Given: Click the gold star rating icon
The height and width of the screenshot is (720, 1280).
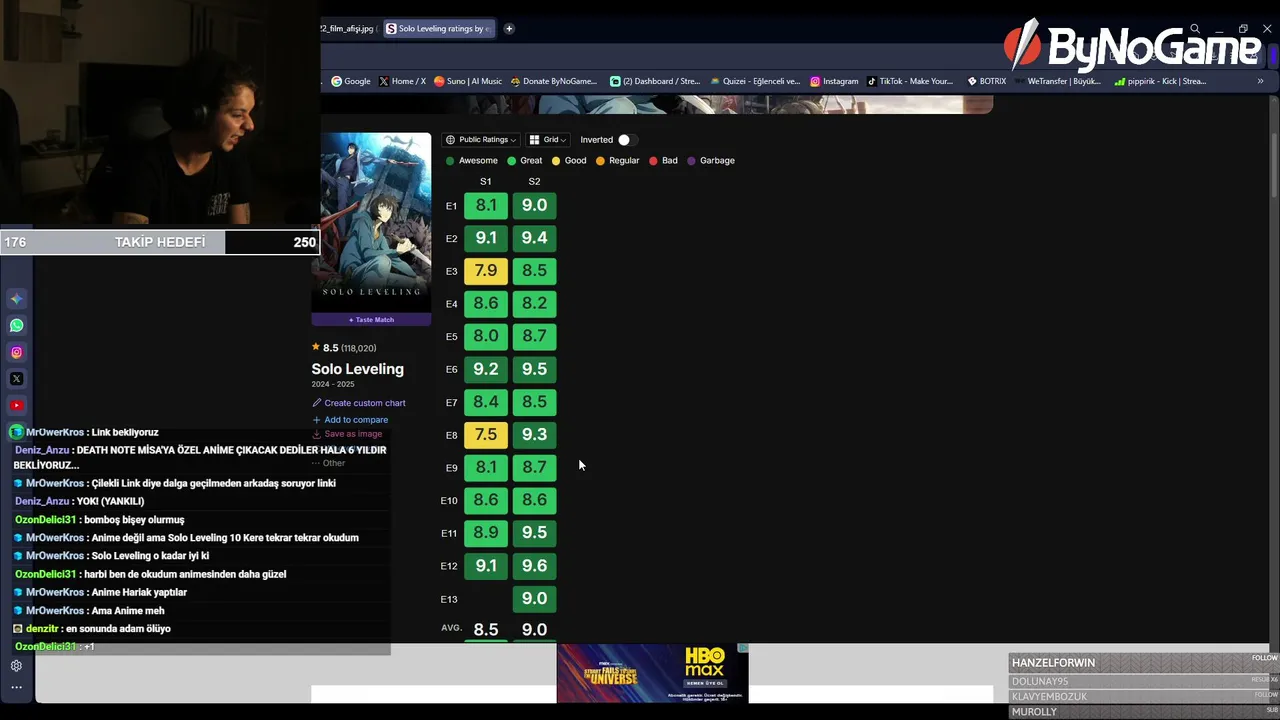Looking at the screenshot, I should [316, 347].
